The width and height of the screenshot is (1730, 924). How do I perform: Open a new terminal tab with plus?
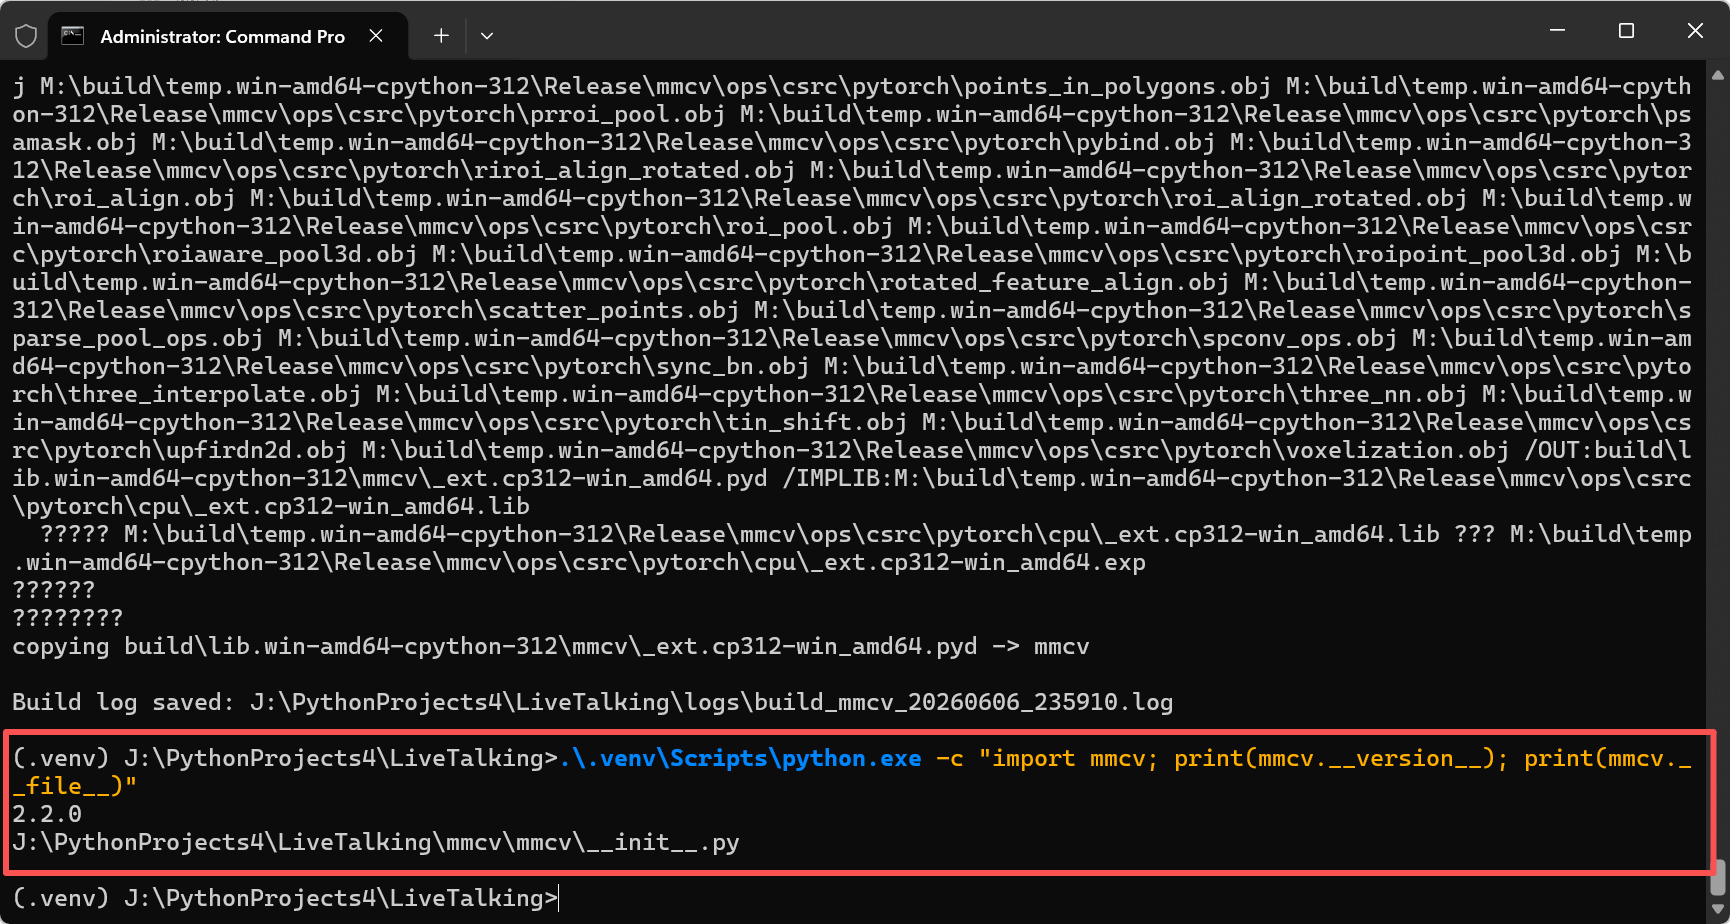click(x=441, y=36)
